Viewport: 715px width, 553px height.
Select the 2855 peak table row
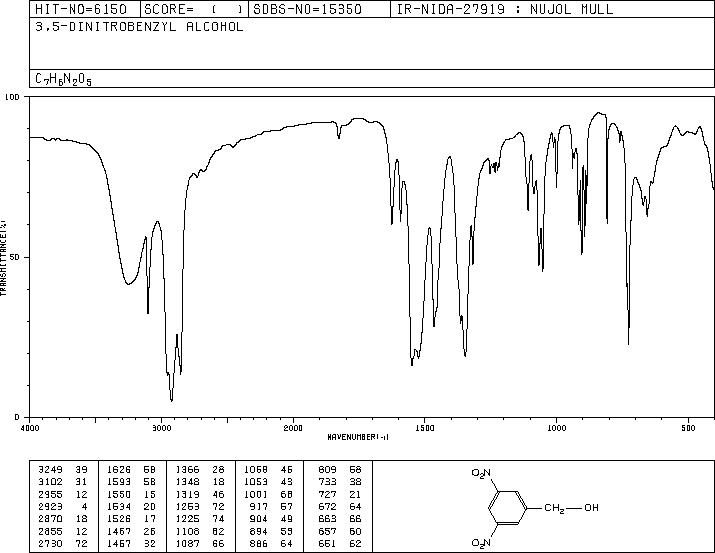tap(63, 531)
